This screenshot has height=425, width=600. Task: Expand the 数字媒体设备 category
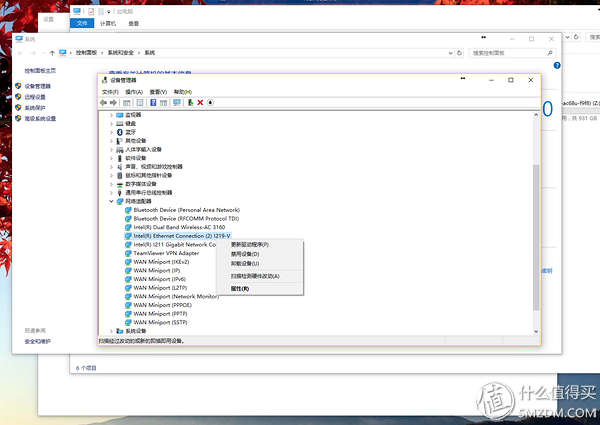(x=111, y=184)
